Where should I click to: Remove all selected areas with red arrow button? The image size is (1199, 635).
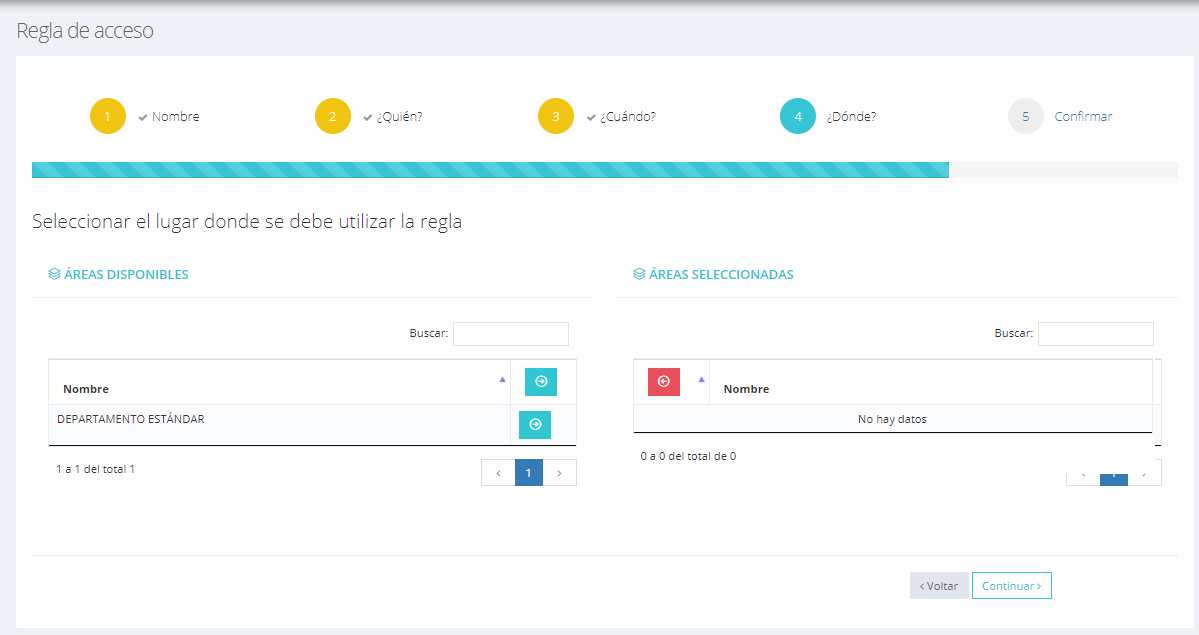point(664,382)
